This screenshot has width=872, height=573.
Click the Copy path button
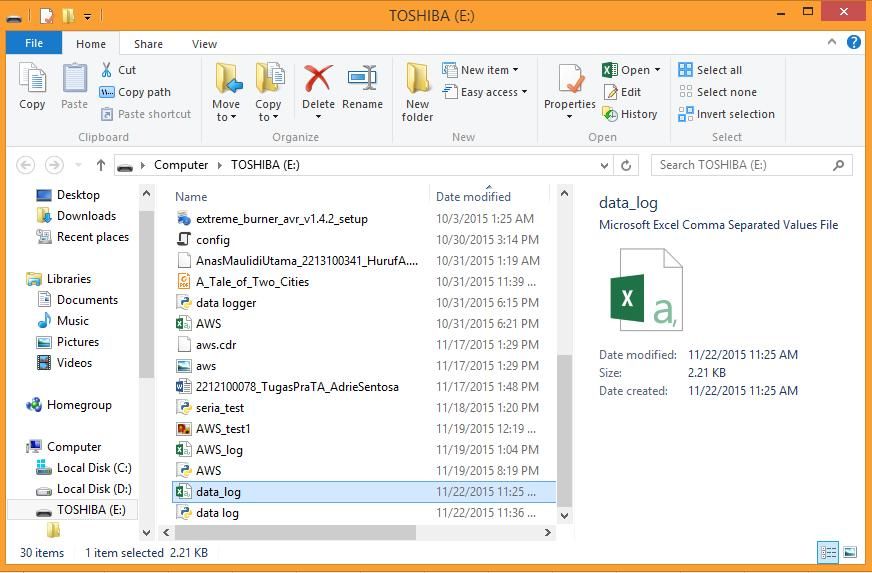pos(135,92)
